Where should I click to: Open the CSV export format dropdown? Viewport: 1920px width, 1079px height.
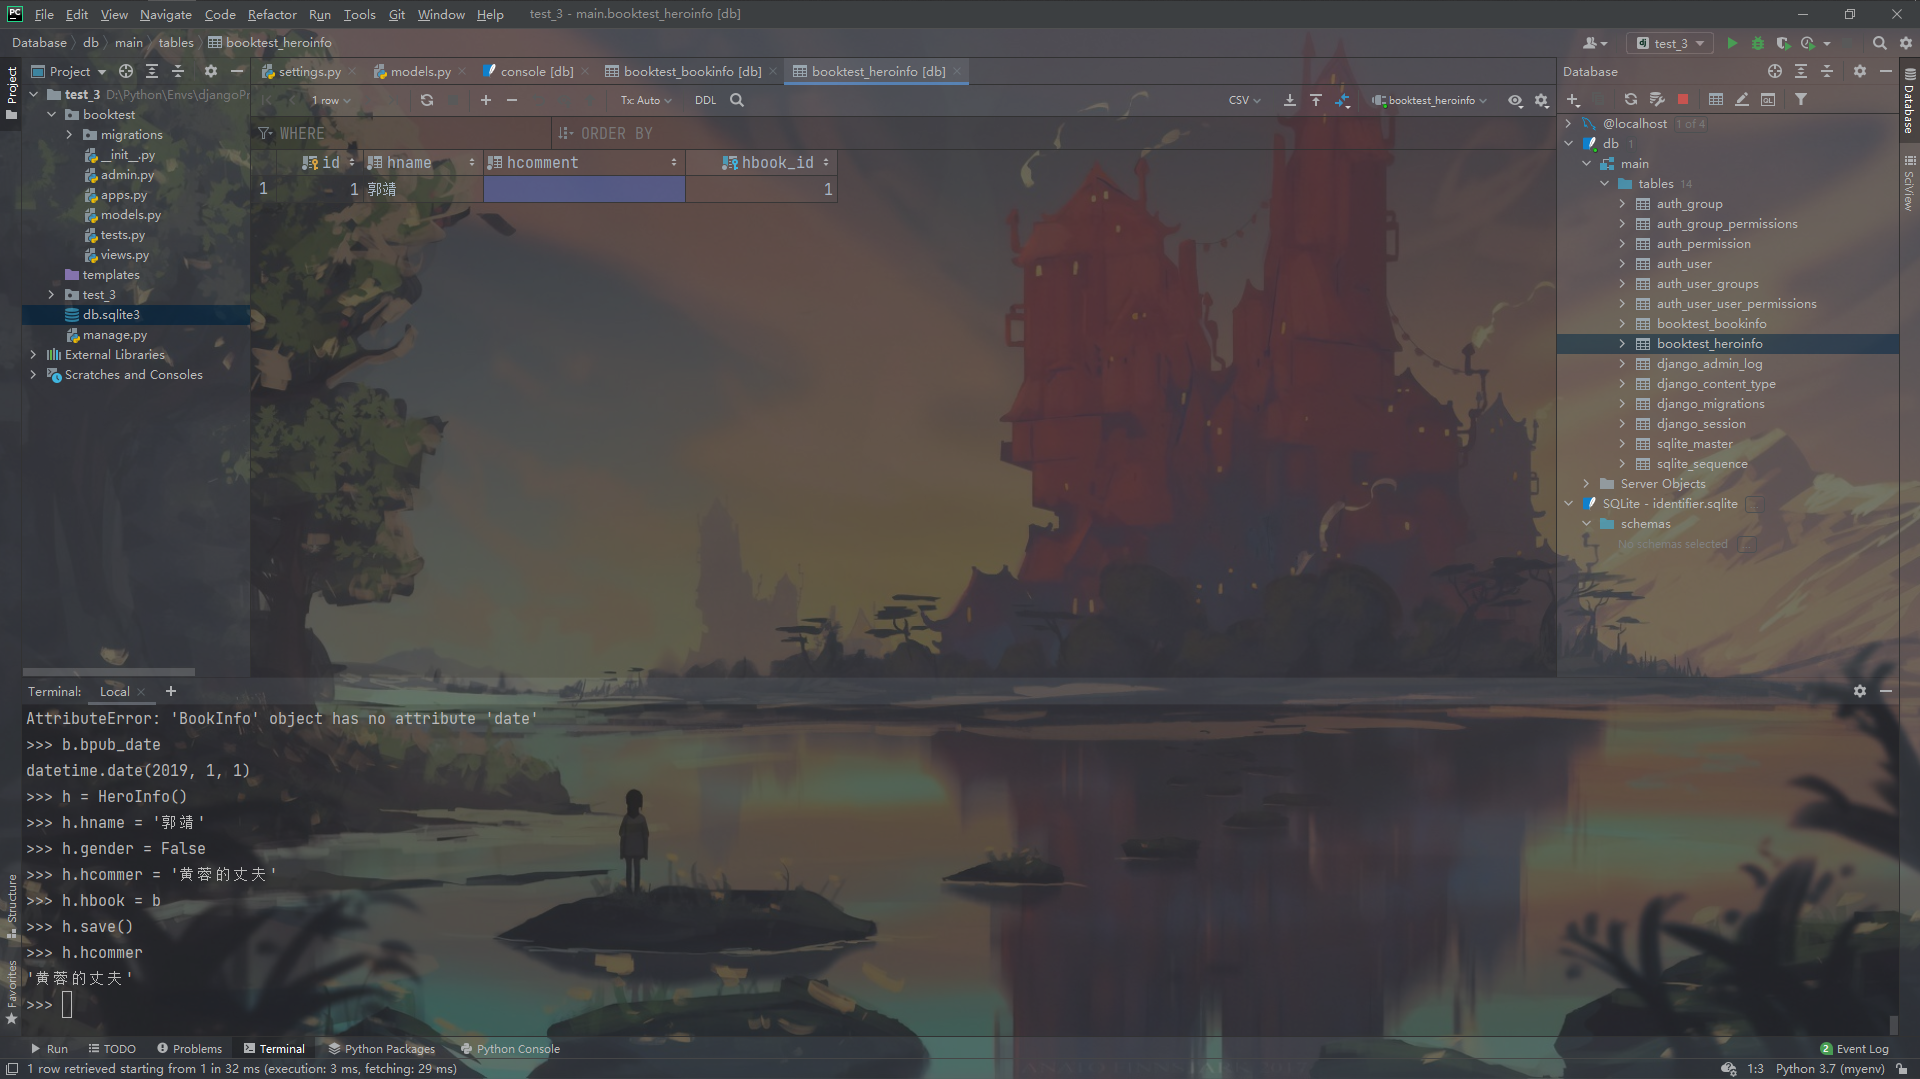tap(1245, 100)
